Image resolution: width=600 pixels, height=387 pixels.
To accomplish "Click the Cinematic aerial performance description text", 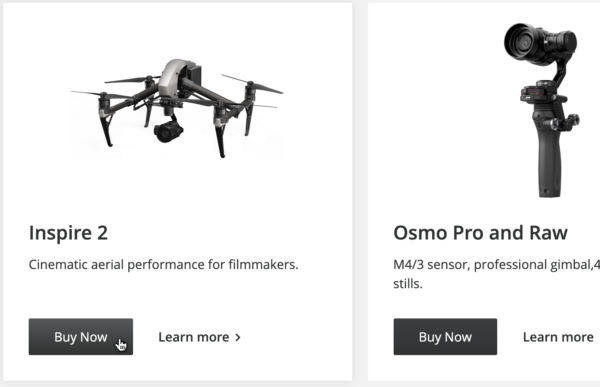I will pos(163,265).
